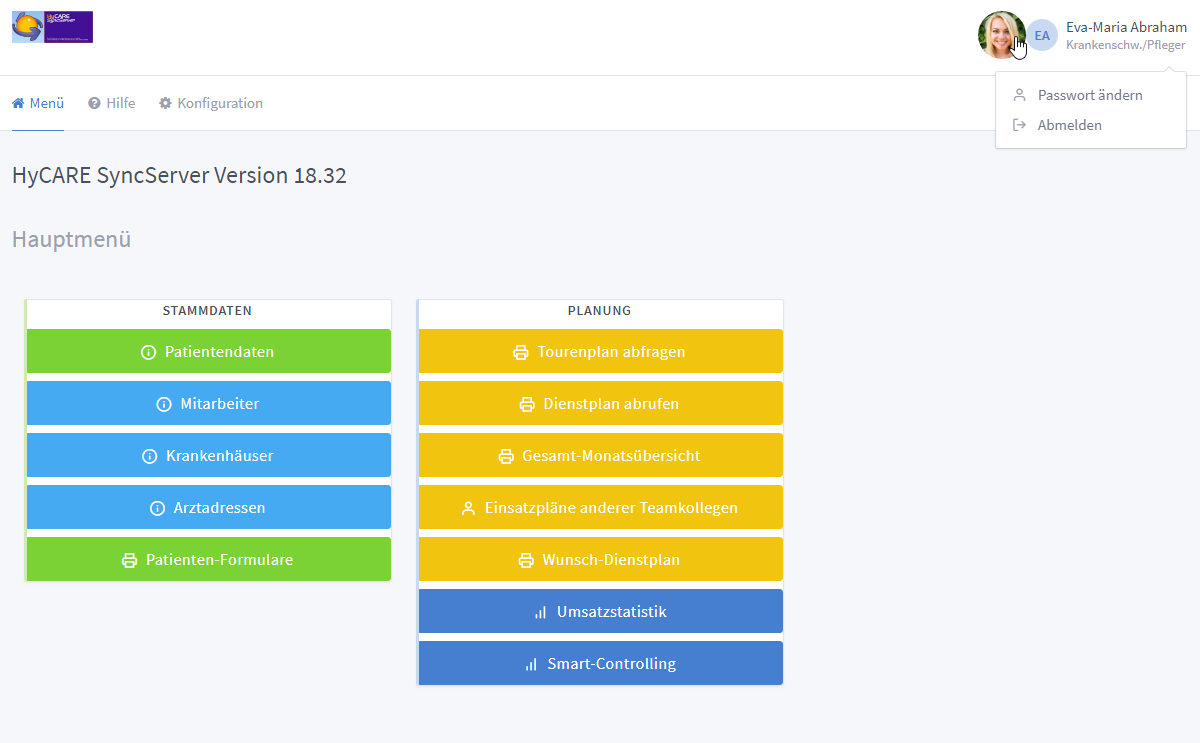Image resolution: width=1200 pixels, height=743 pixels.
Task: Switch to the Menü tab
Action: [x=38, y=103]
